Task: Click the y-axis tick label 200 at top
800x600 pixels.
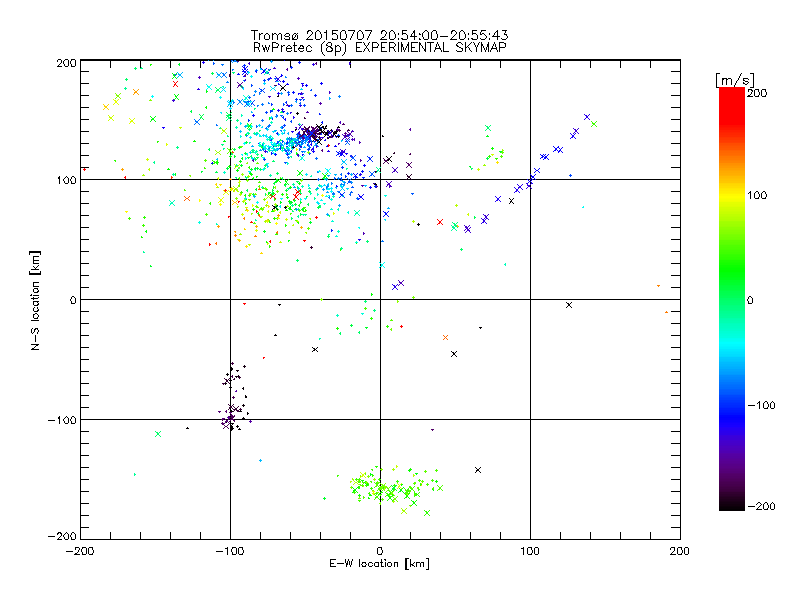Action: (66, 63)
